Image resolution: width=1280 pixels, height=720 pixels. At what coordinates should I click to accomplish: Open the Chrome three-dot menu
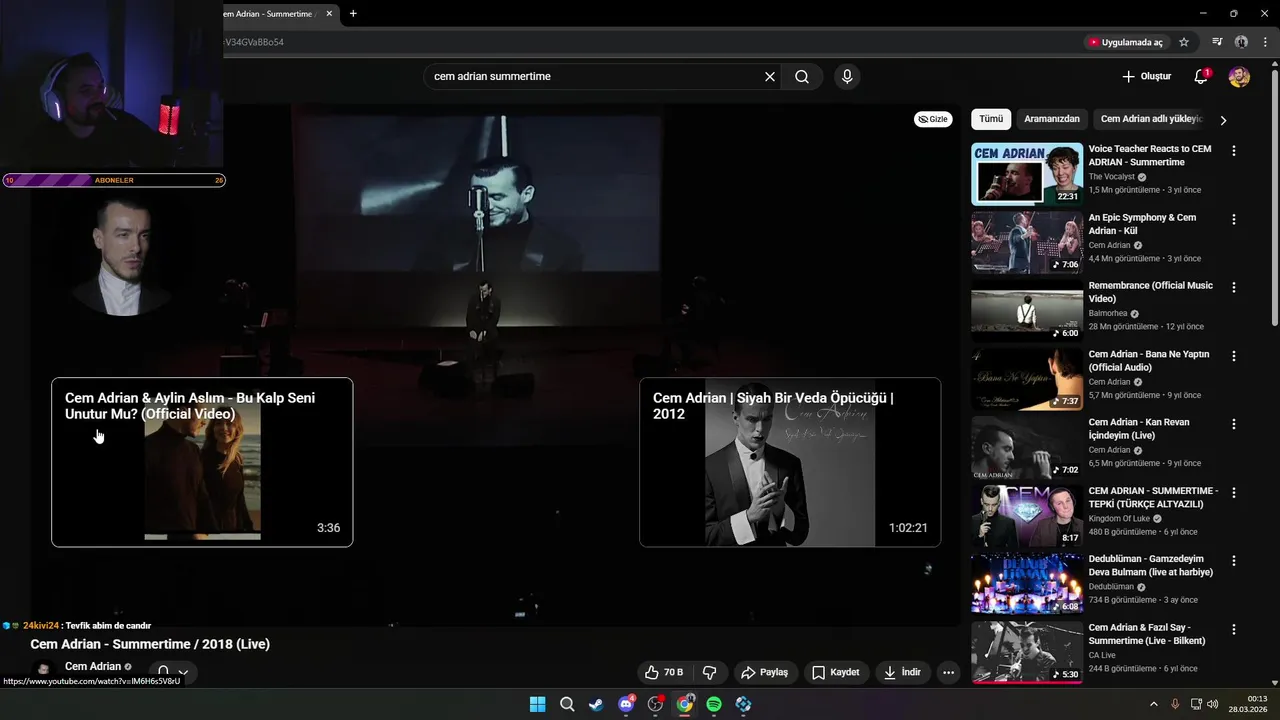point(1265,42)
